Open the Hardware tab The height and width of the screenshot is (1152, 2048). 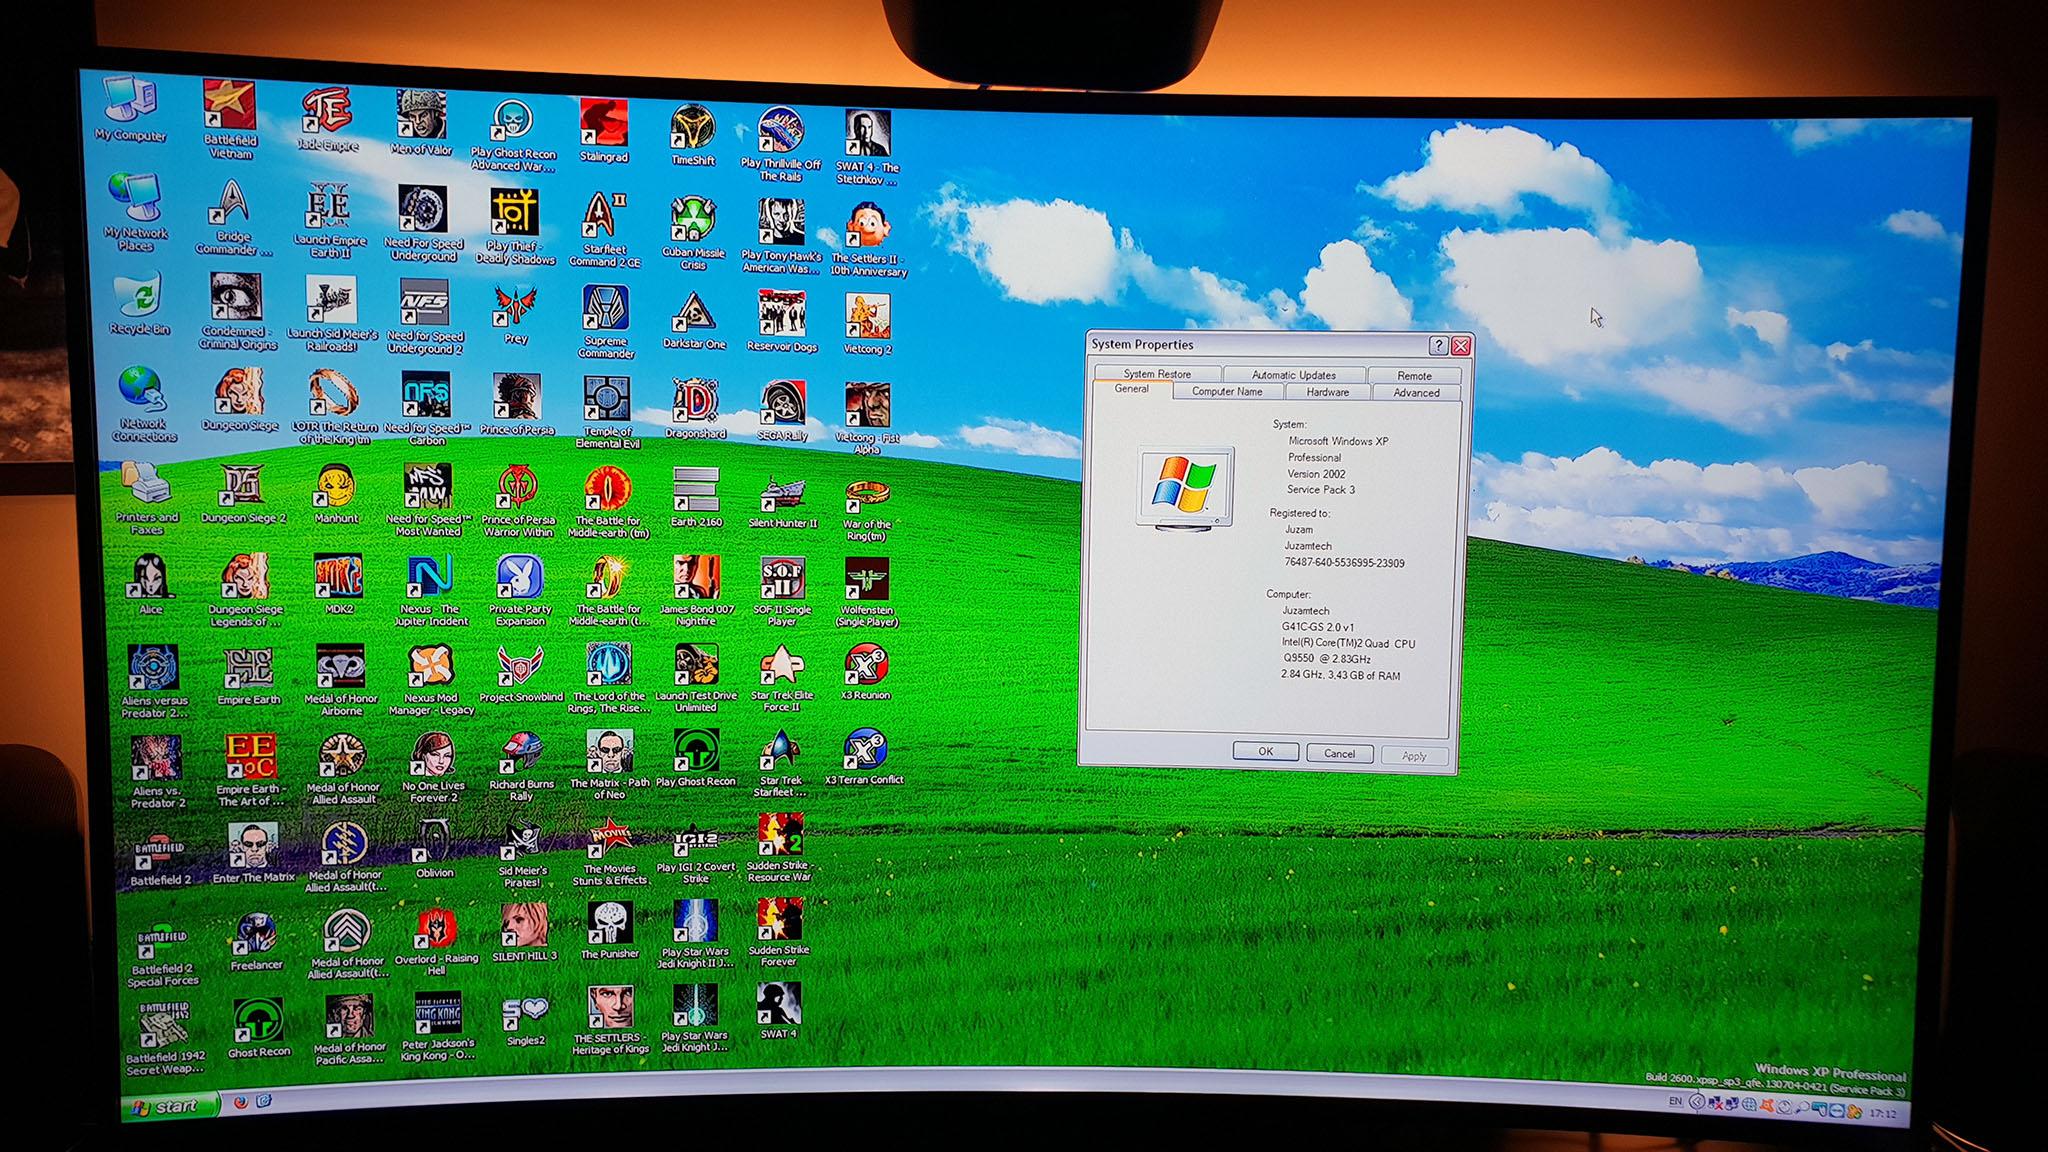(1327, 392)
